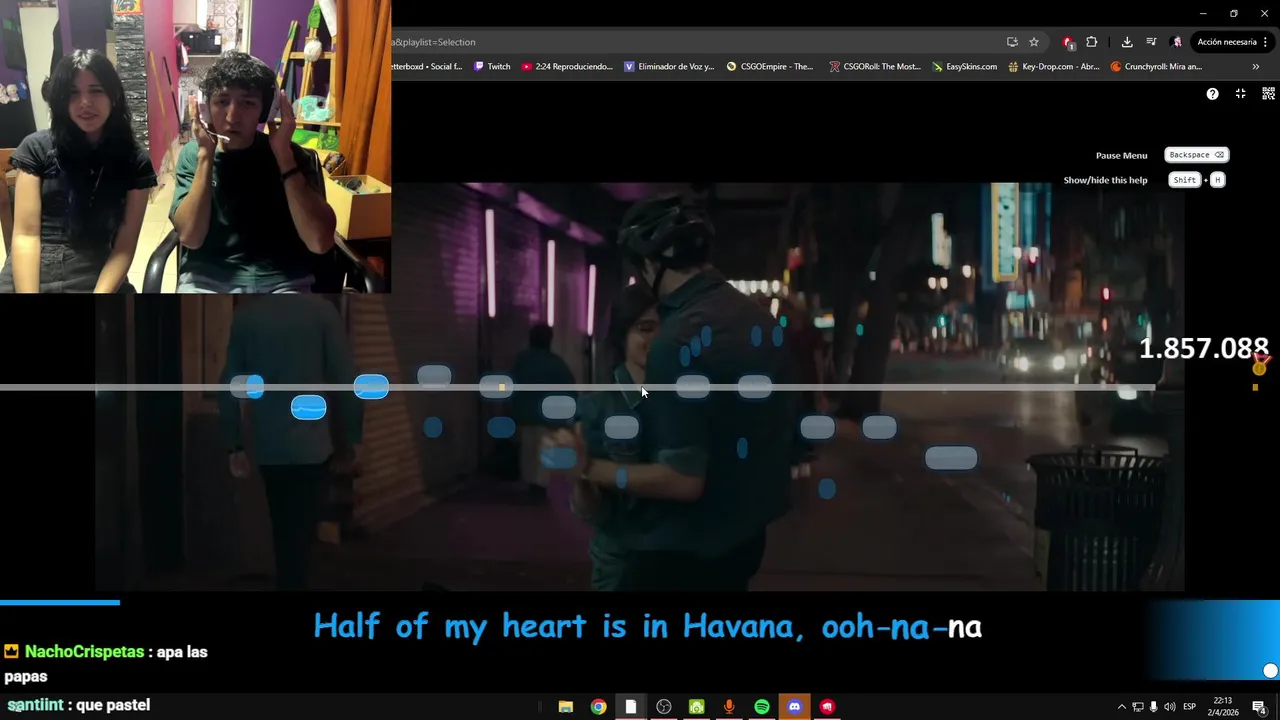The width and height of the screenshot is (1280, 720).
Task: Click the H key hint for show/hide help
Action: (1217, 180)
